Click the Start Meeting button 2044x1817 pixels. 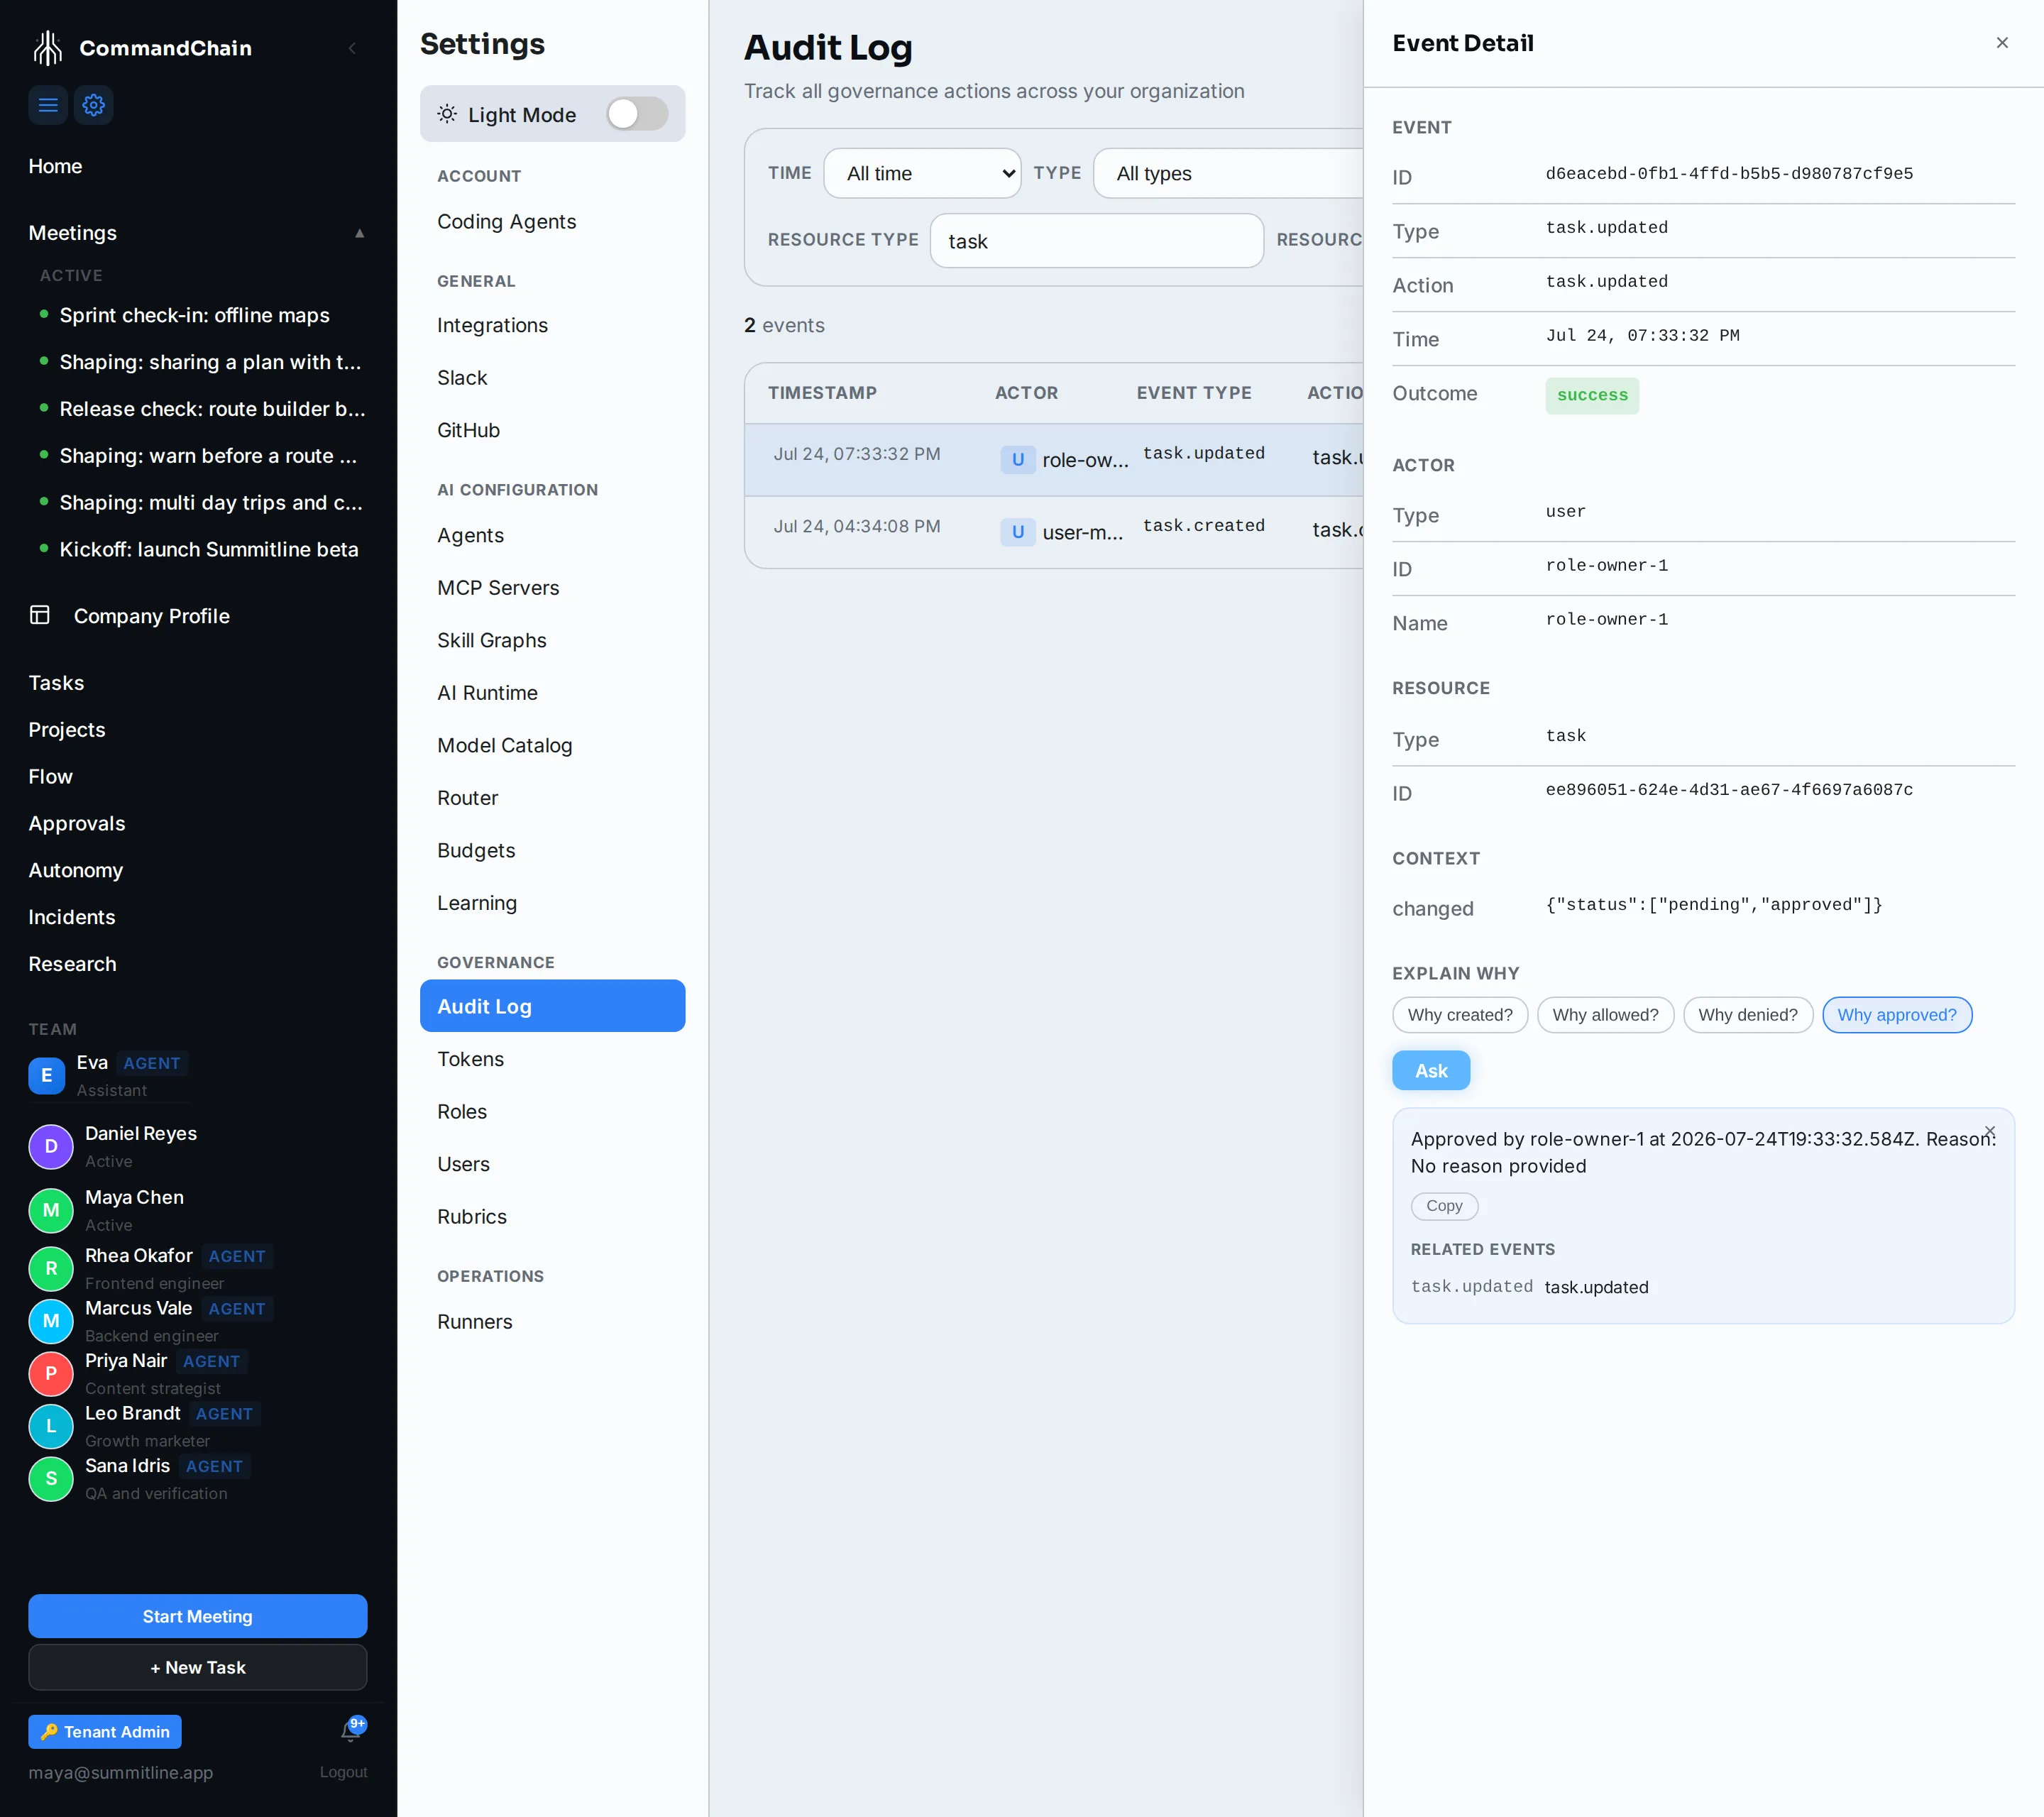point(197,1615)
